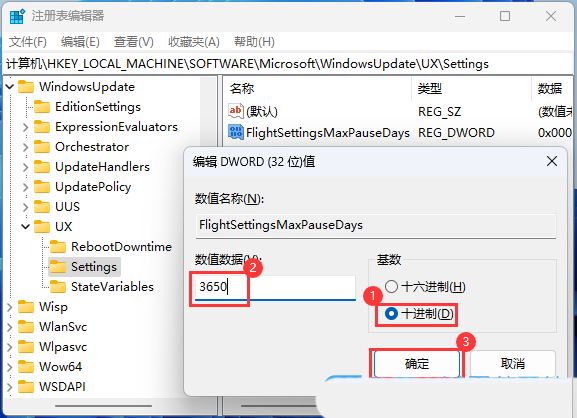Select the 十进制(D) decimal radio button
The height and width of the screenshot is (418, 577).
click(x=391, y=314)
